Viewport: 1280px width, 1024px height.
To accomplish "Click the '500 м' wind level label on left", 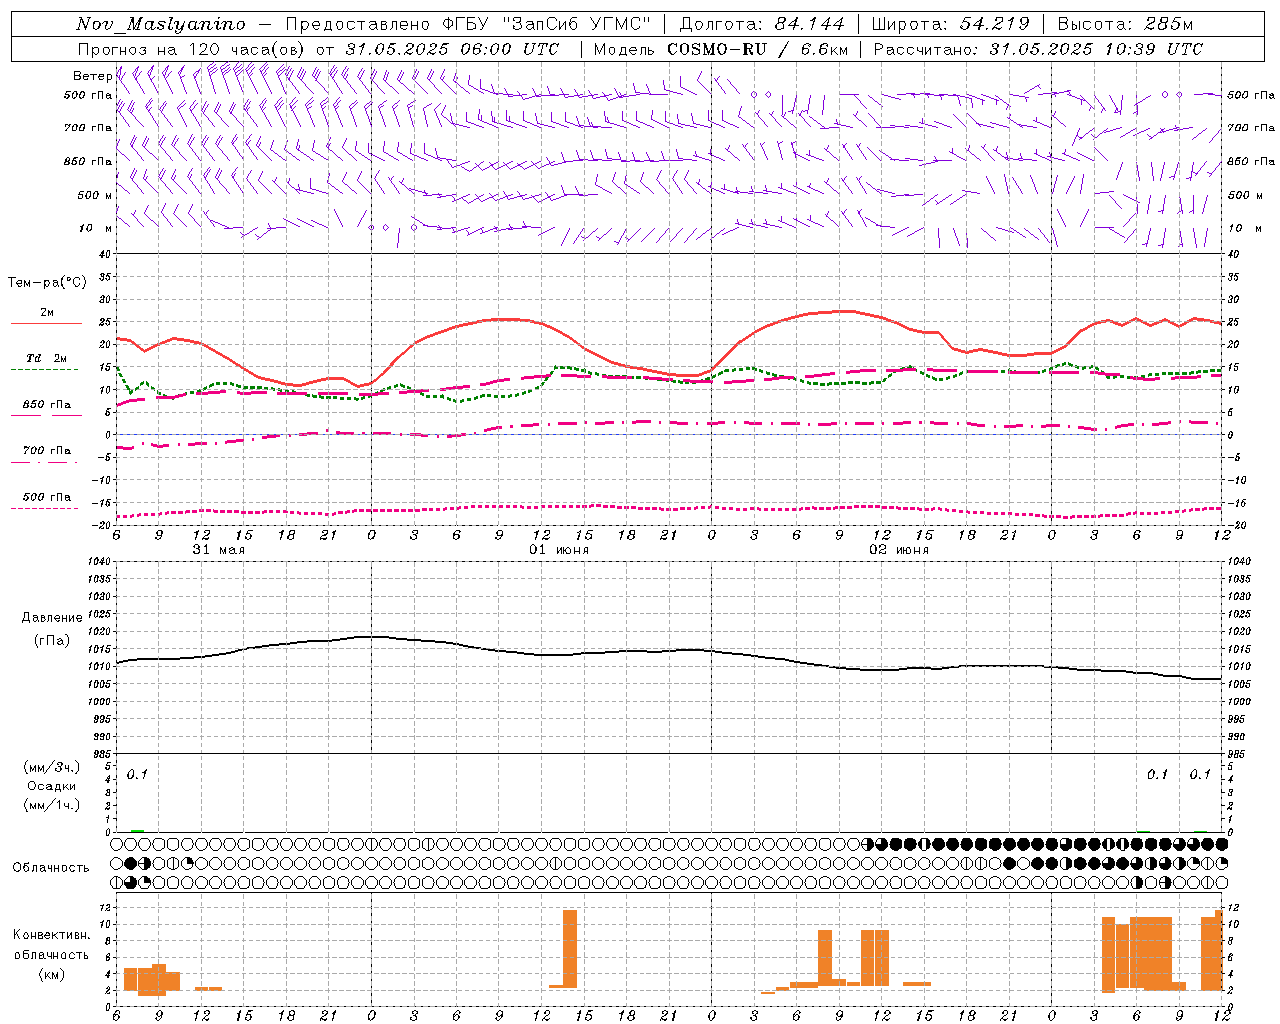I will pyautogui.click(x=95, y=195).
